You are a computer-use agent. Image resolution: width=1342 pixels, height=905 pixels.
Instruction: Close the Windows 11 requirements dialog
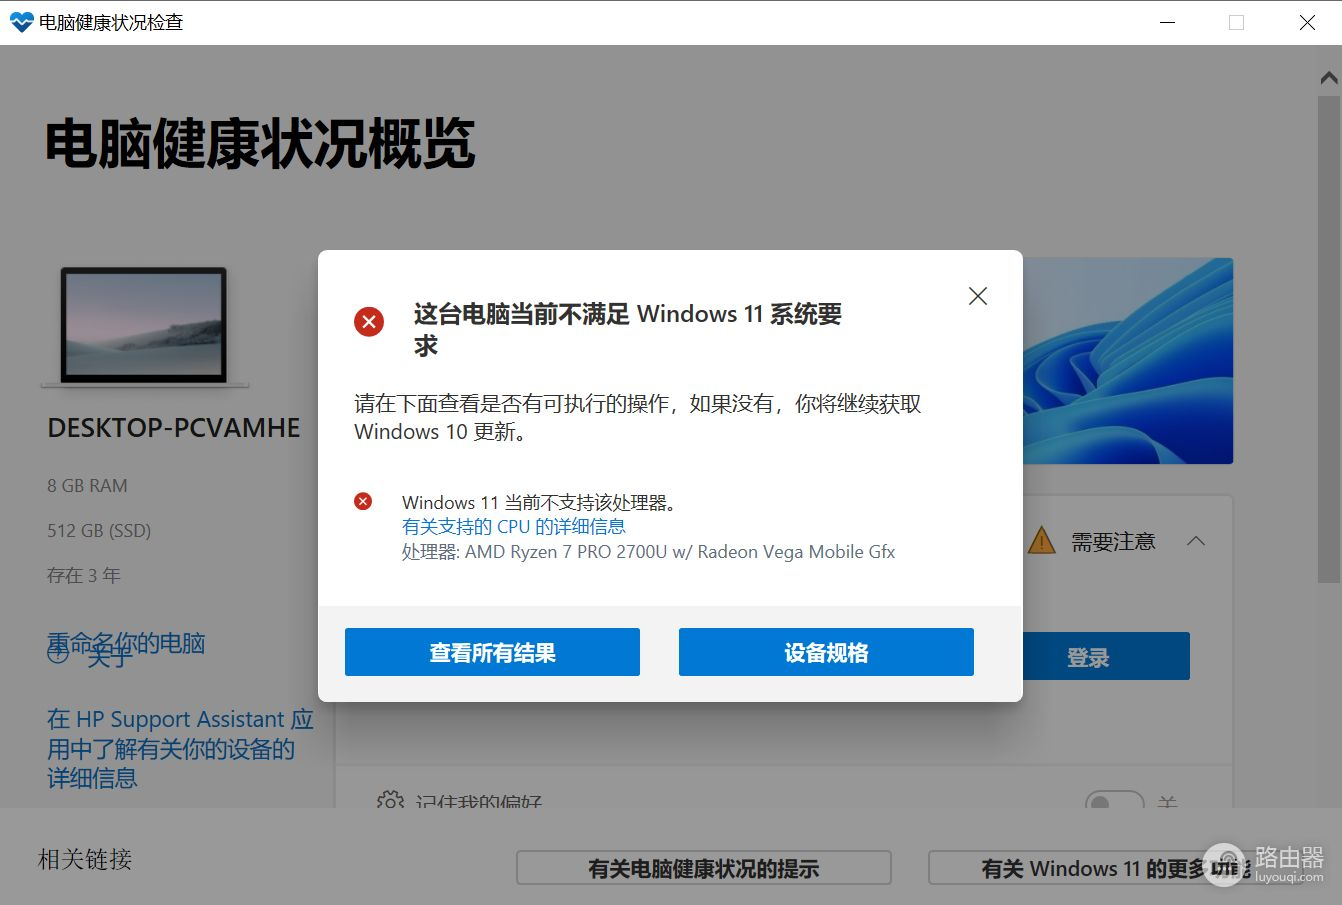click(977, 296)
